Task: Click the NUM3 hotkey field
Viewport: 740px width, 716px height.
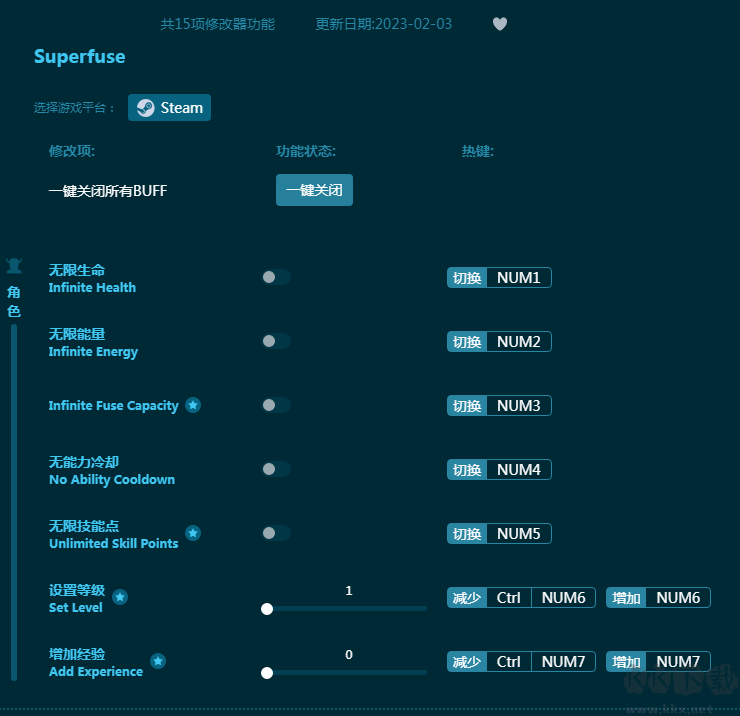Action: (x=518, y=406)
